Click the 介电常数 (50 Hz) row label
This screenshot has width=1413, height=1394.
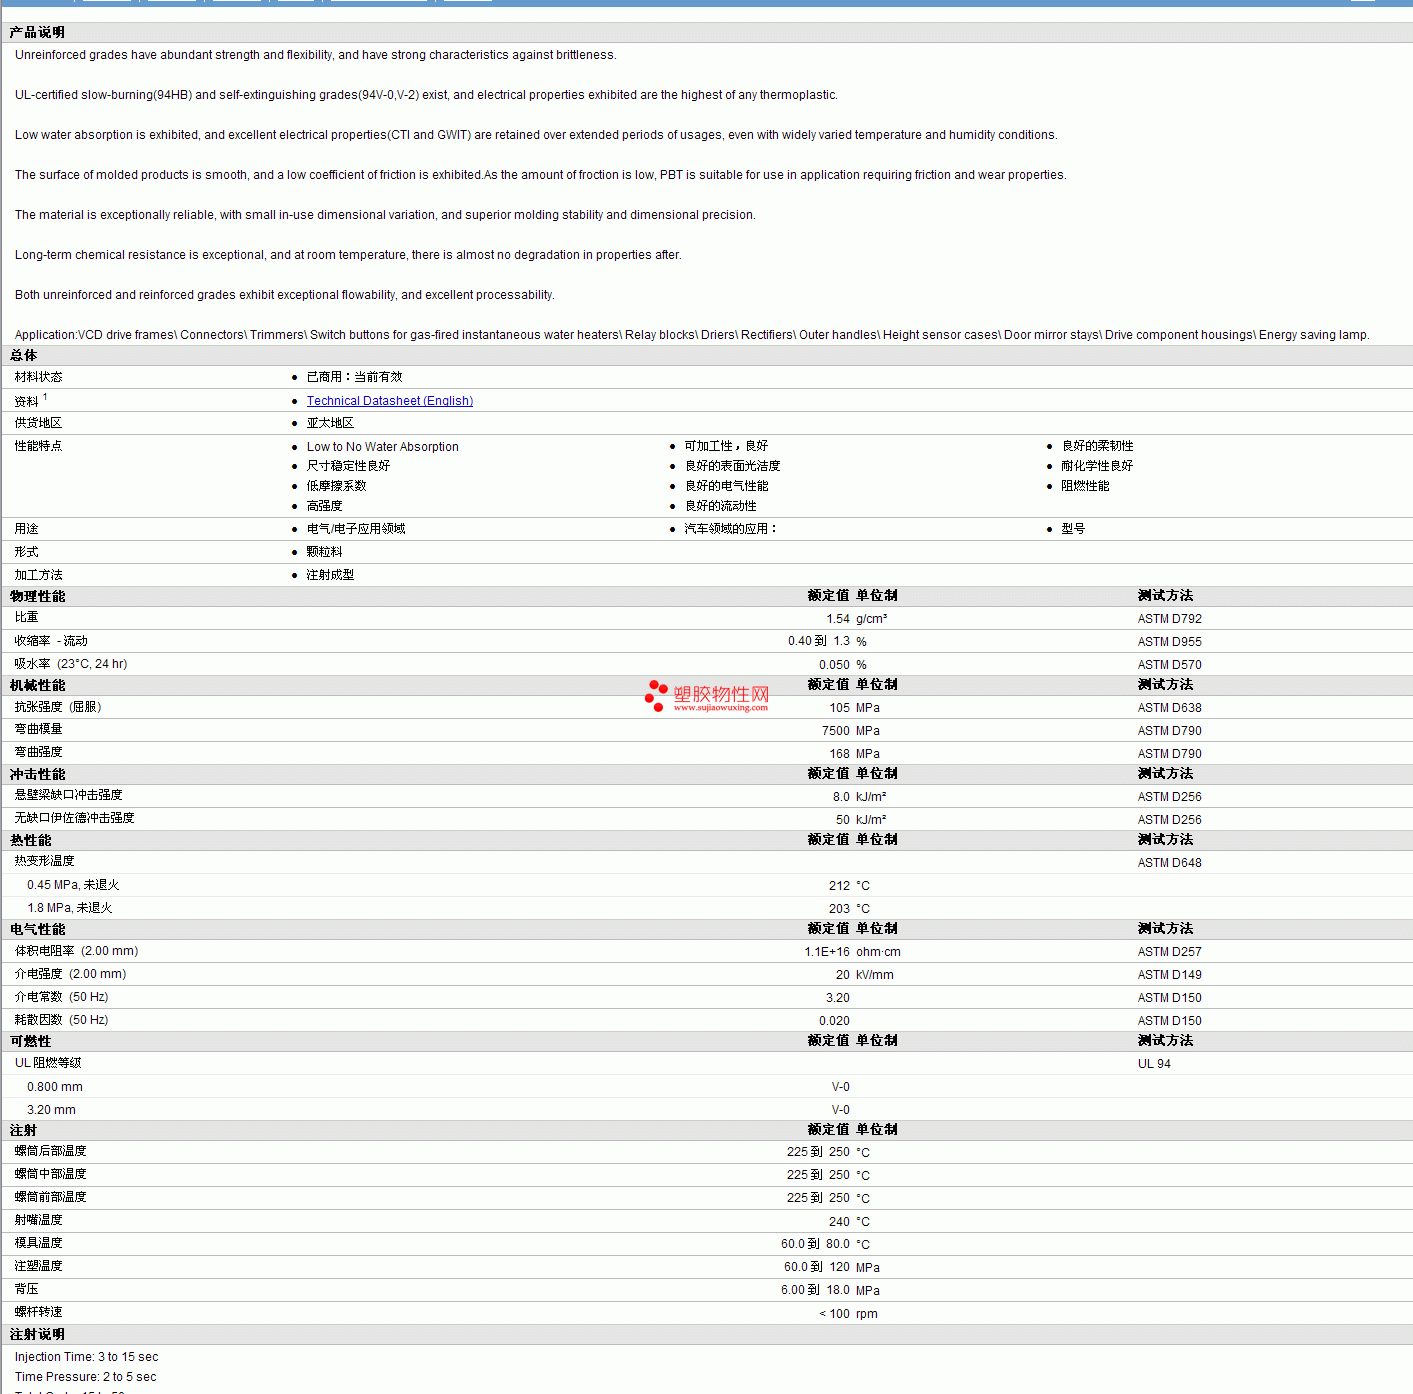tap(61, 997)
